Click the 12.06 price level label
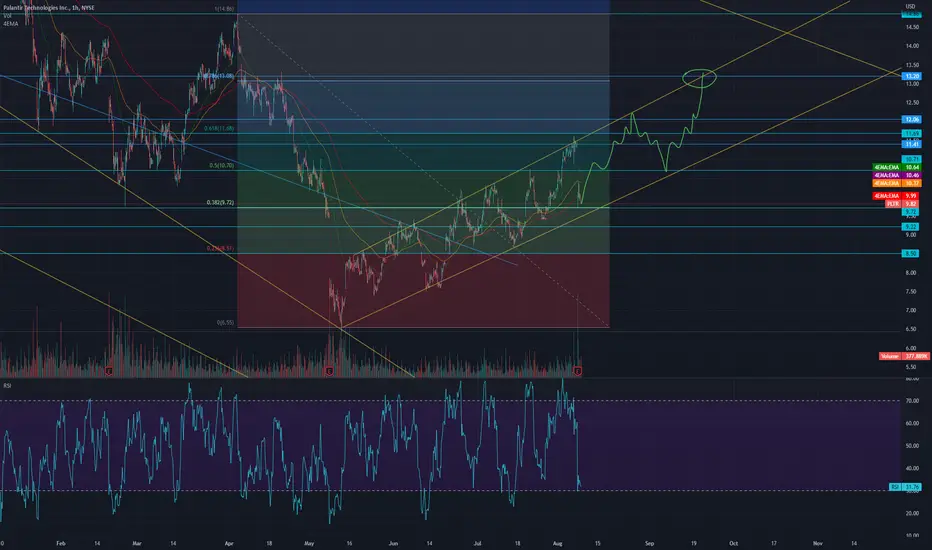This screenshot has width=932, height=550. point(912,120)
